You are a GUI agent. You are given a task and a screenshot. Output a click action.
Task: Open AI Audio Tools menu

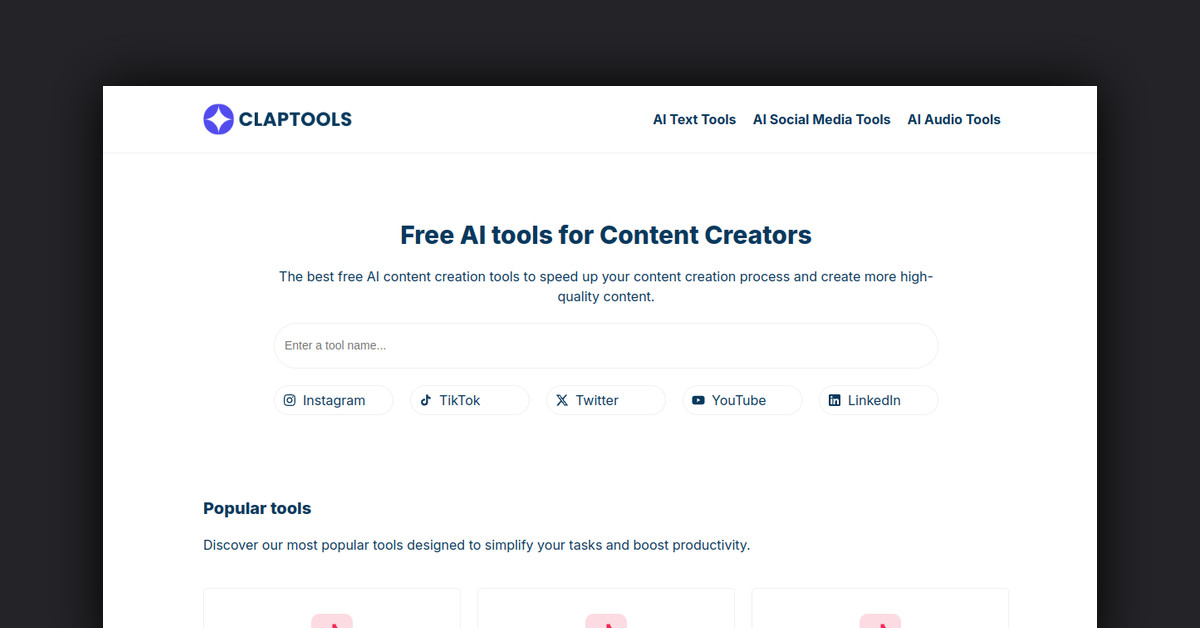click(953, 119)
